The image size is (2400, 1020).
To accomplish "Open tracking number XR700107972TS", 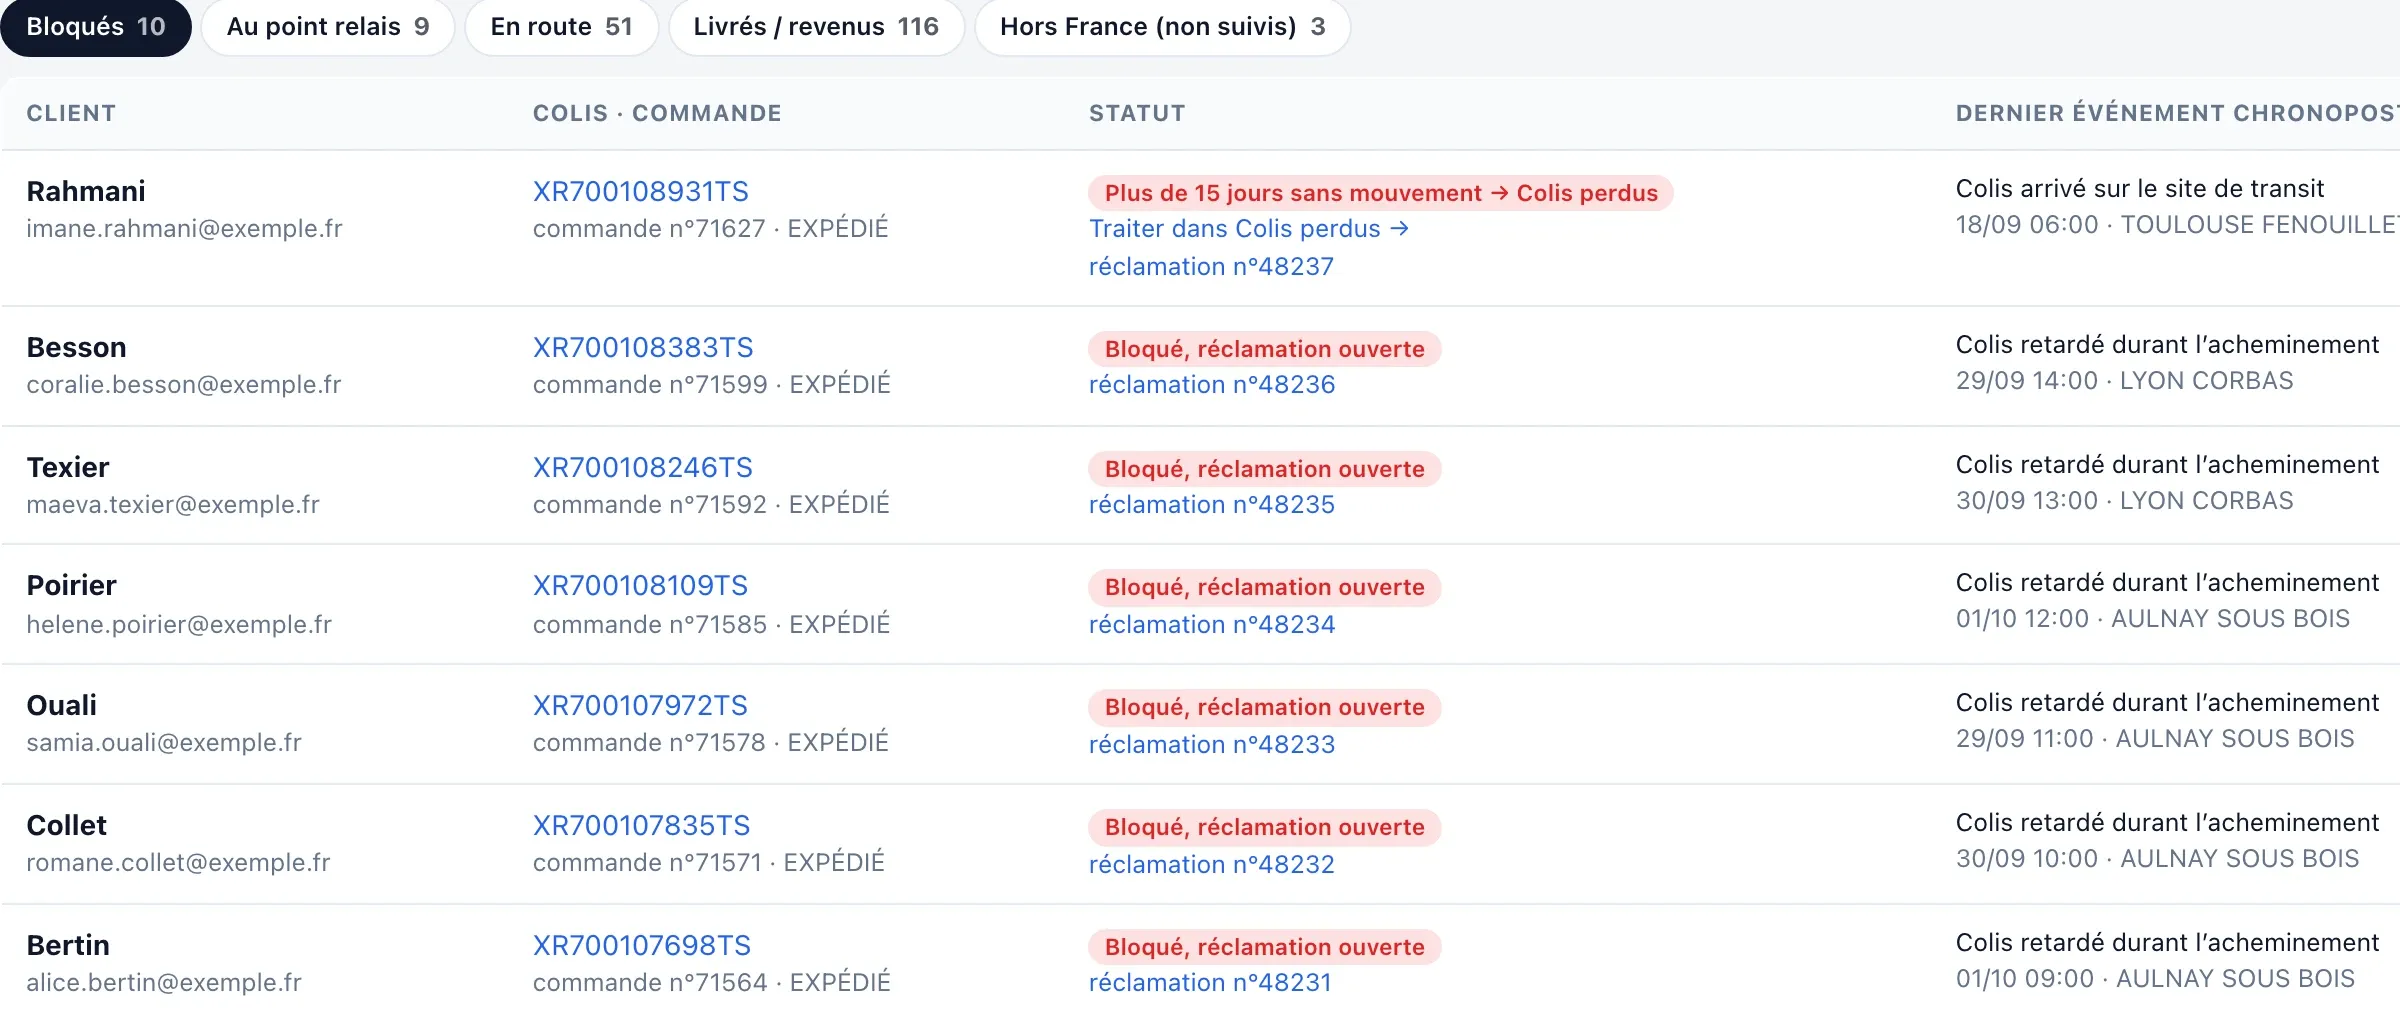I will [640, 705].
